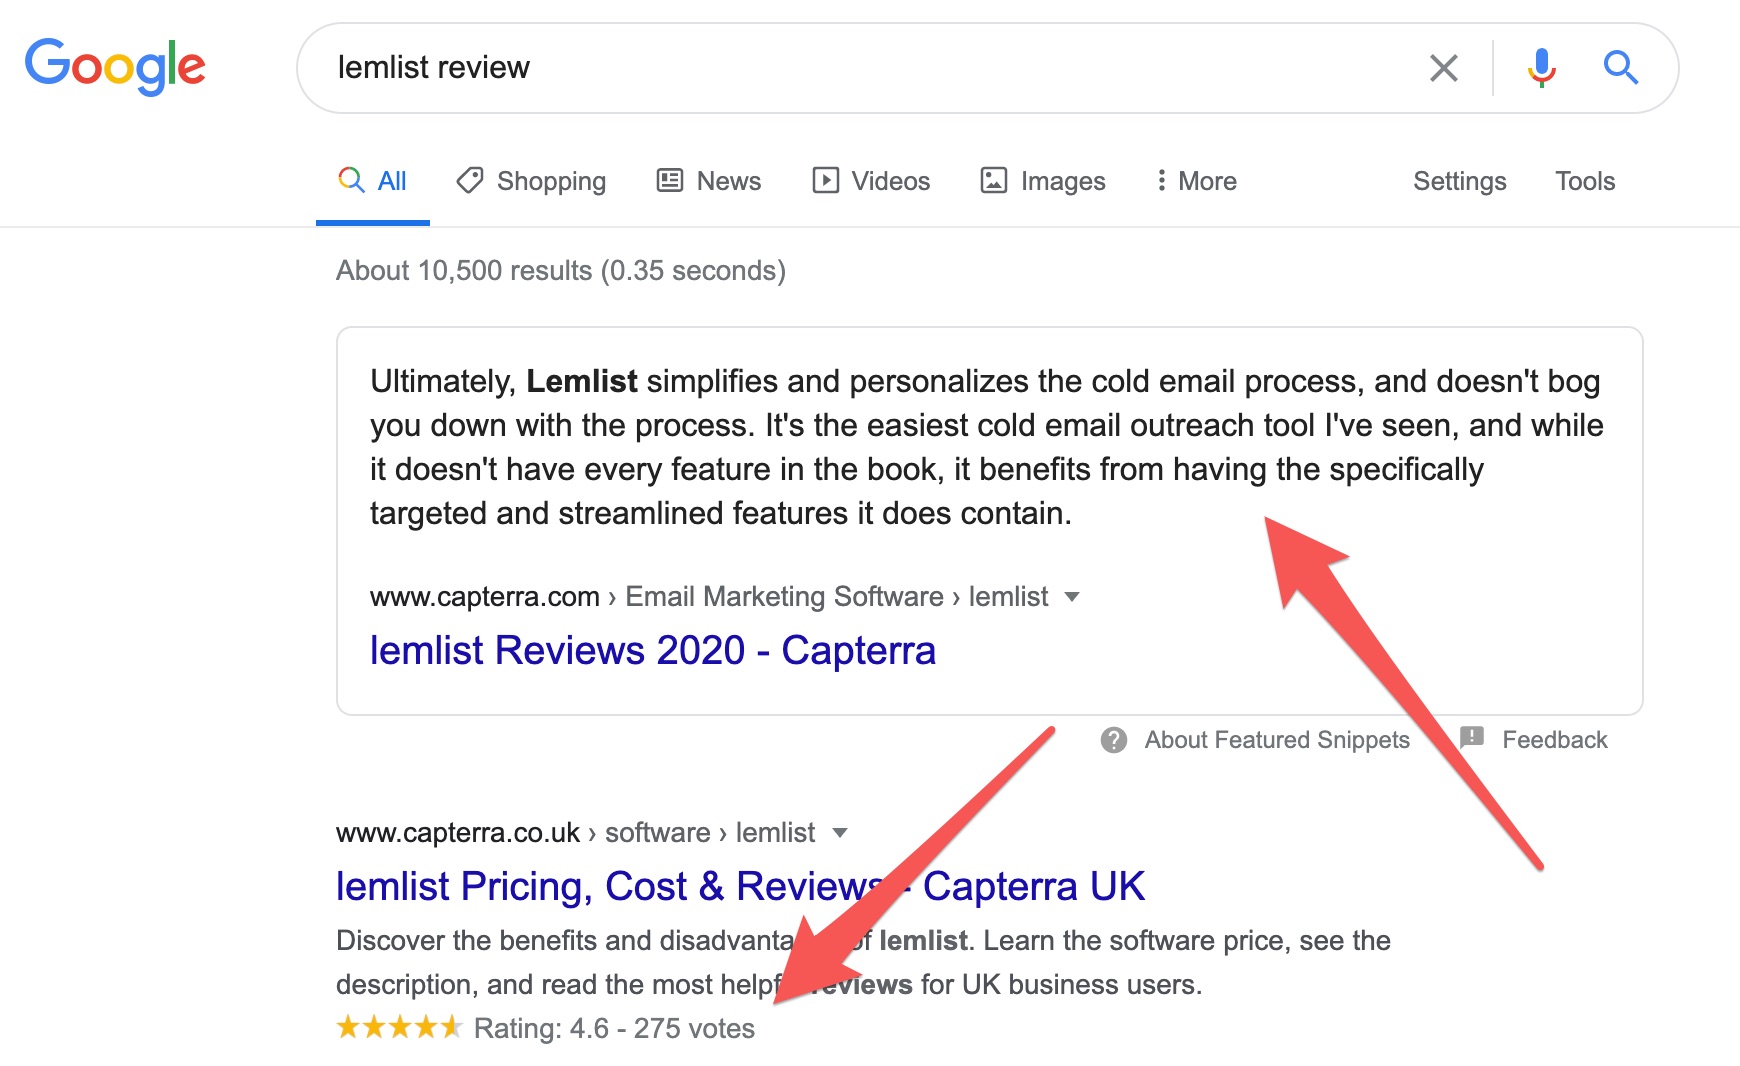1740x1066 pixels.
Task: Open the lemlist Pricing, Cost & Reviews link
Action: click(x=740, y=886)
